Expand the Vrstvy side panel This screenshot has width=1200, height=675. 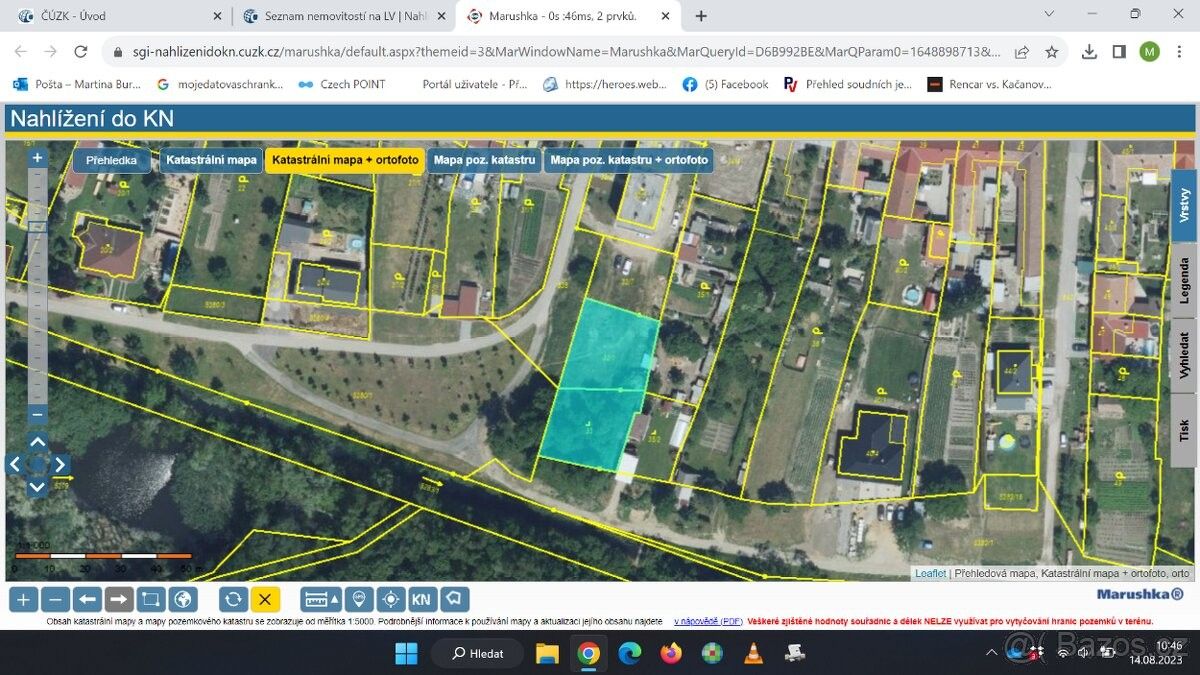1184,205
